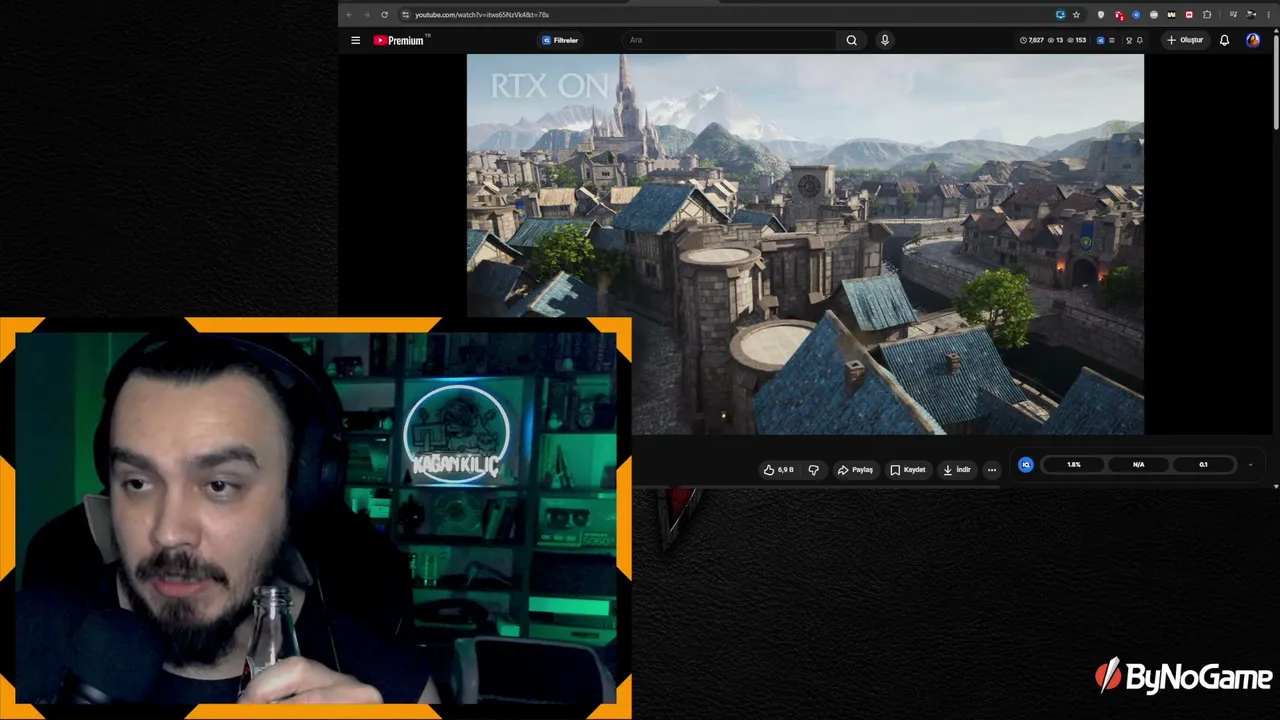
Task: Open the YouTube hamburger guide menu
Action: click(x=355, y=40)
